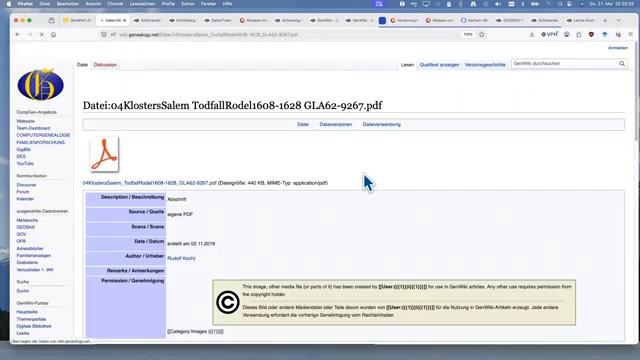Image resolution: width=640 pixels, height=360 pixels.
Task: Open the browser home page icon
Action: pos(53,35)
